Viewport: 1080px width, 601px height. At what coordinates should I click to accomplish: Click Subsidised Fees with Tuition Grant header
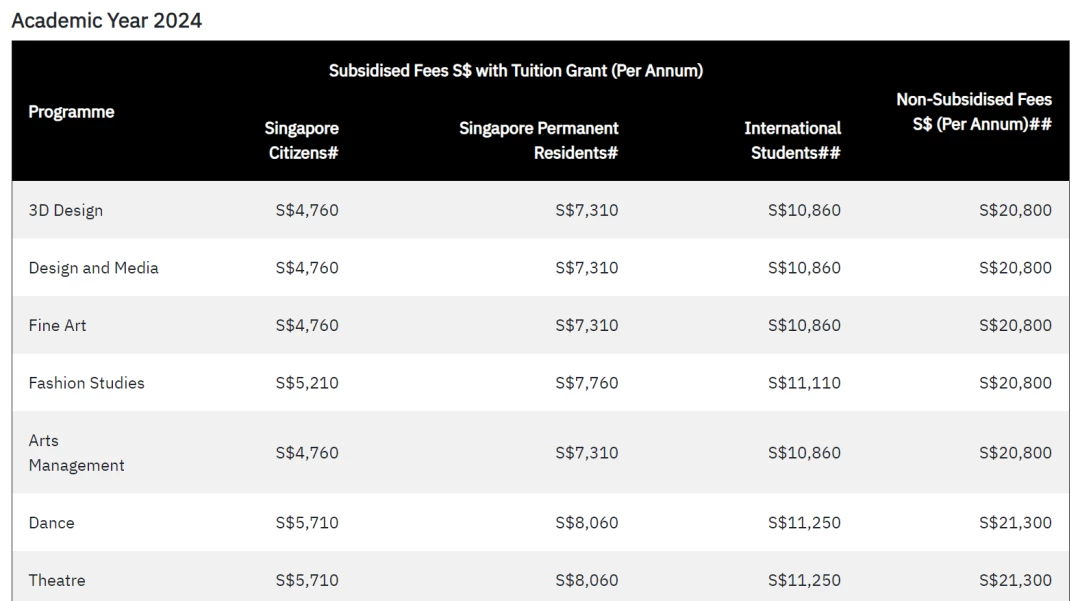(516, 71)
